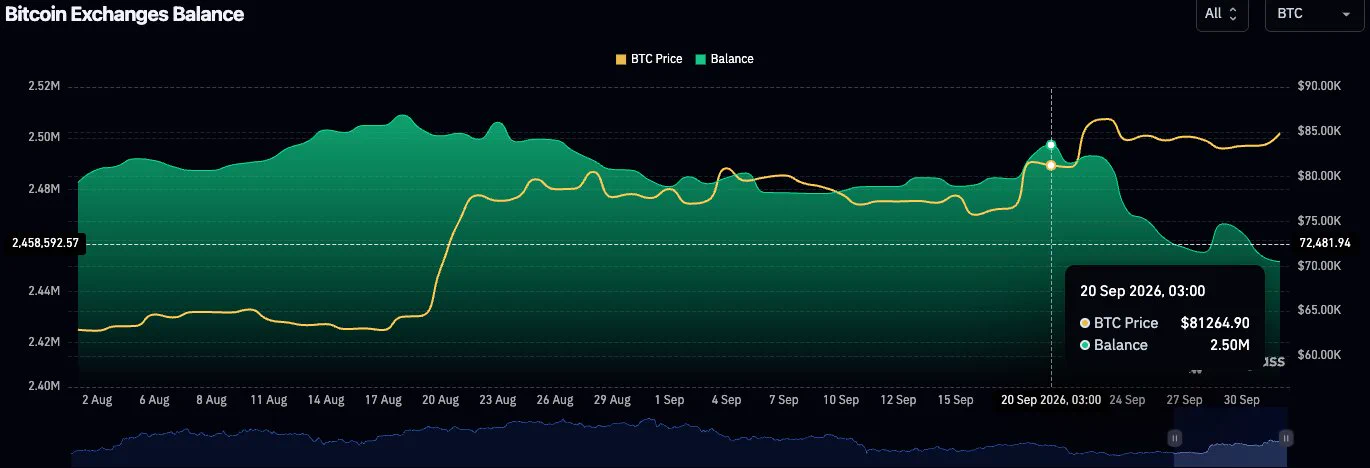Screen dimensions: 1370x468
Task: Click the 2,458,592.57 left axis label
Action: tap(46, 243)
